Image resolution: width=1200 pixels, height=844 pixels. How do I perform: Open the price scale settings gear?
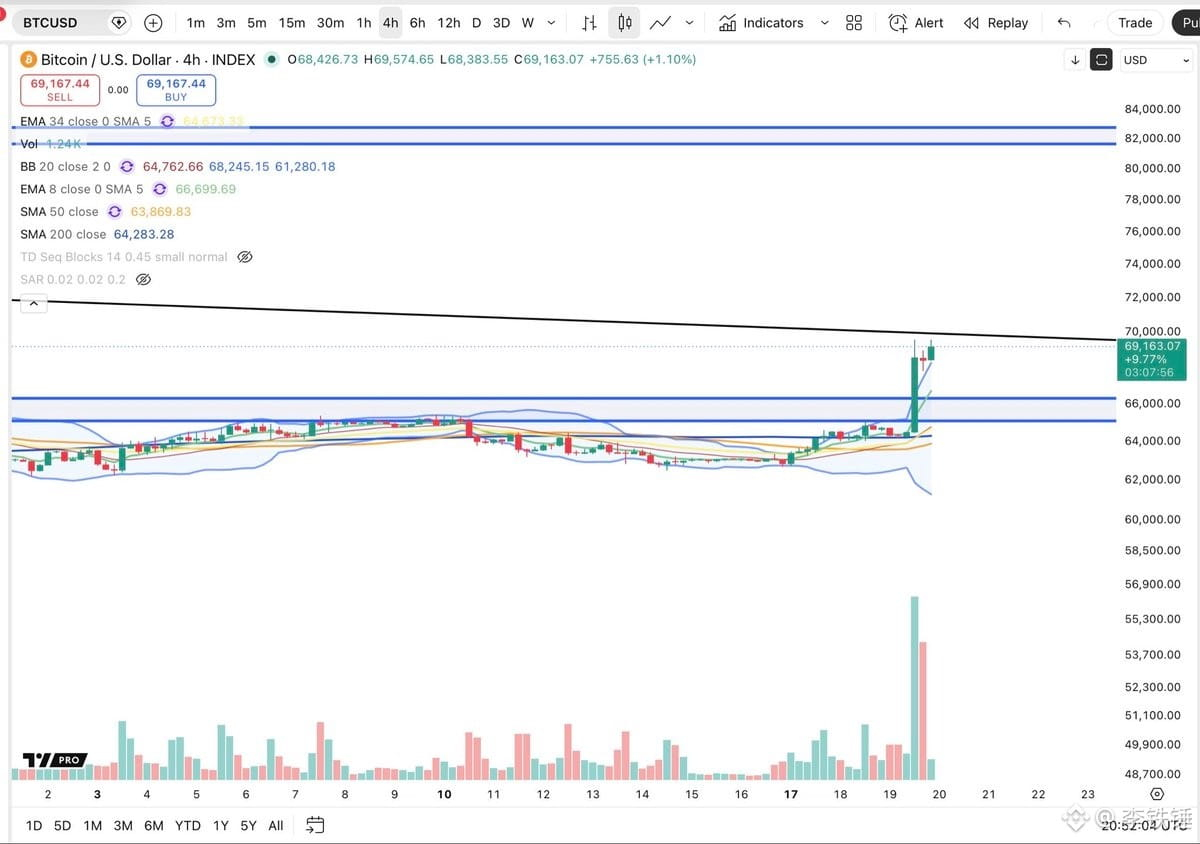(x=1157, y=794)
